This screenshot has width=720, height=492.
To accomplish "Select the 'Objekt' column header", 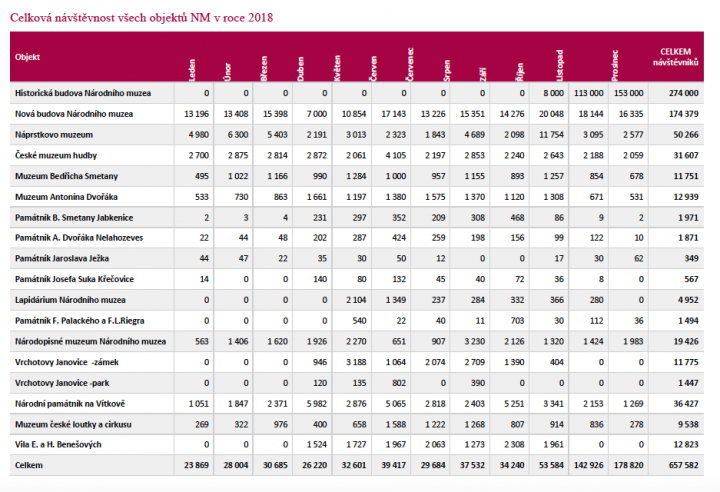I will 28,57.
